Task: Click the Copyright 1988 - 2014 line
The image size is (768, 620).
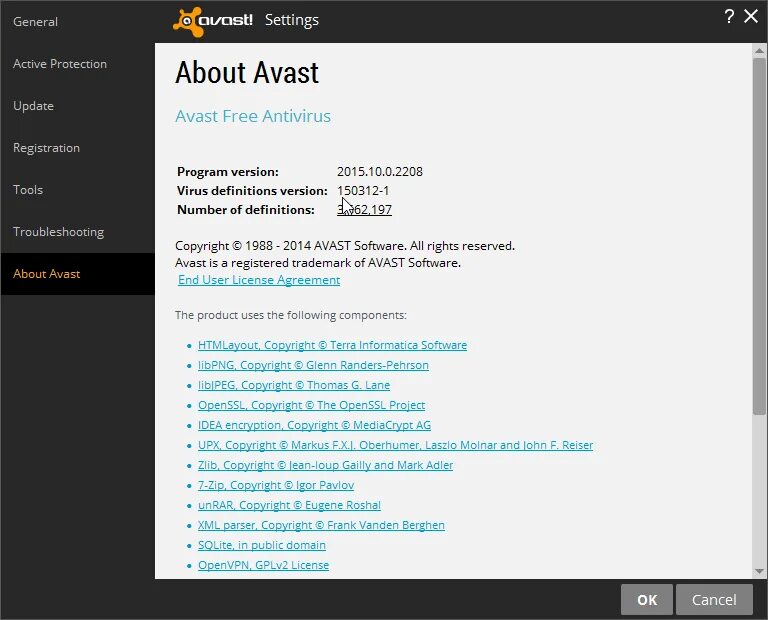Action: coord(345,246)
